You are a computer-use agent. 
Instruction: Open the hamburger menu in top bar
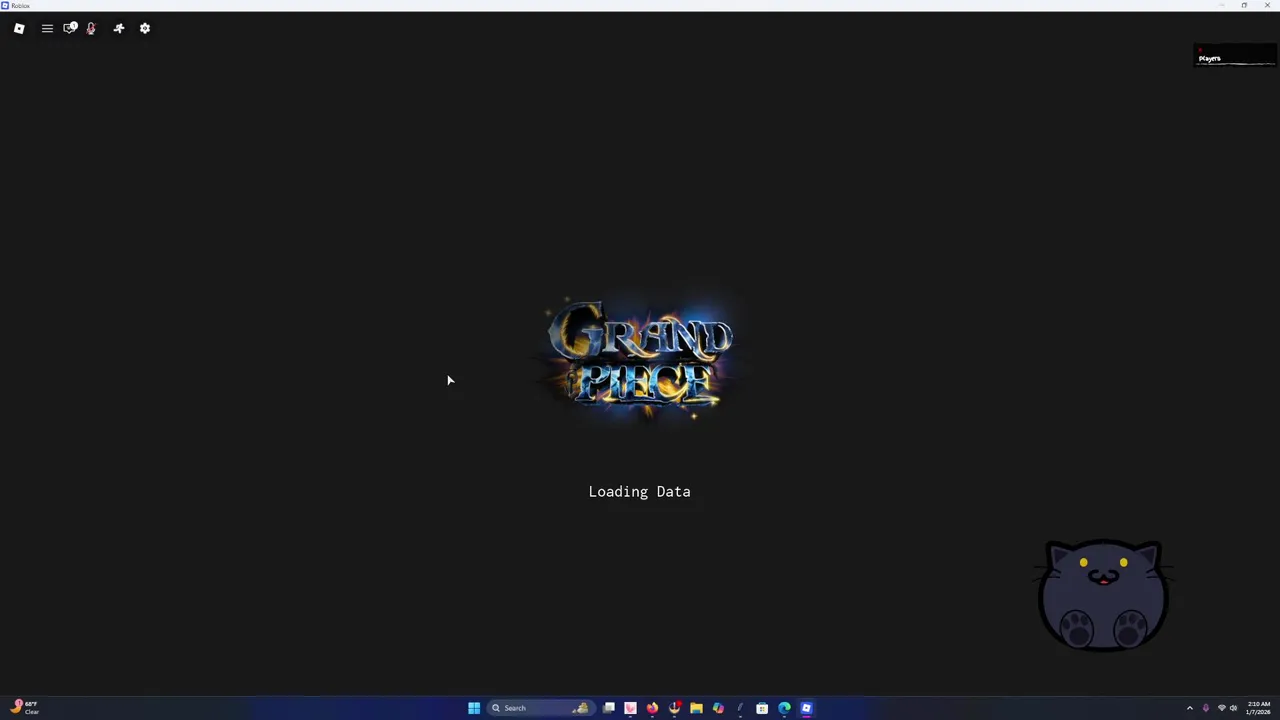[x=47, y=28]
